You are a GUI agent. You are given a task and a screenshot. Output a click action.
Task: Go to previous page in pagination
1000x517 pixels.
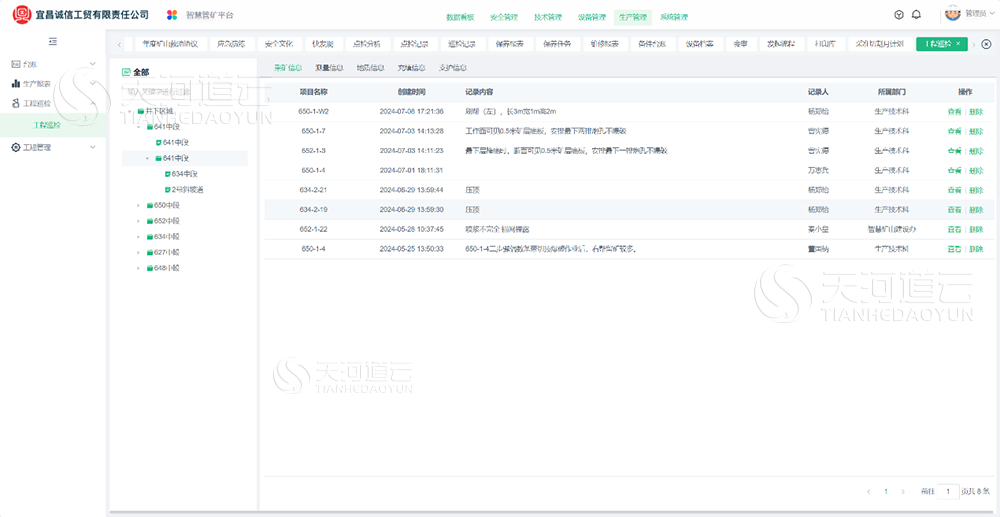coord(869,492)
